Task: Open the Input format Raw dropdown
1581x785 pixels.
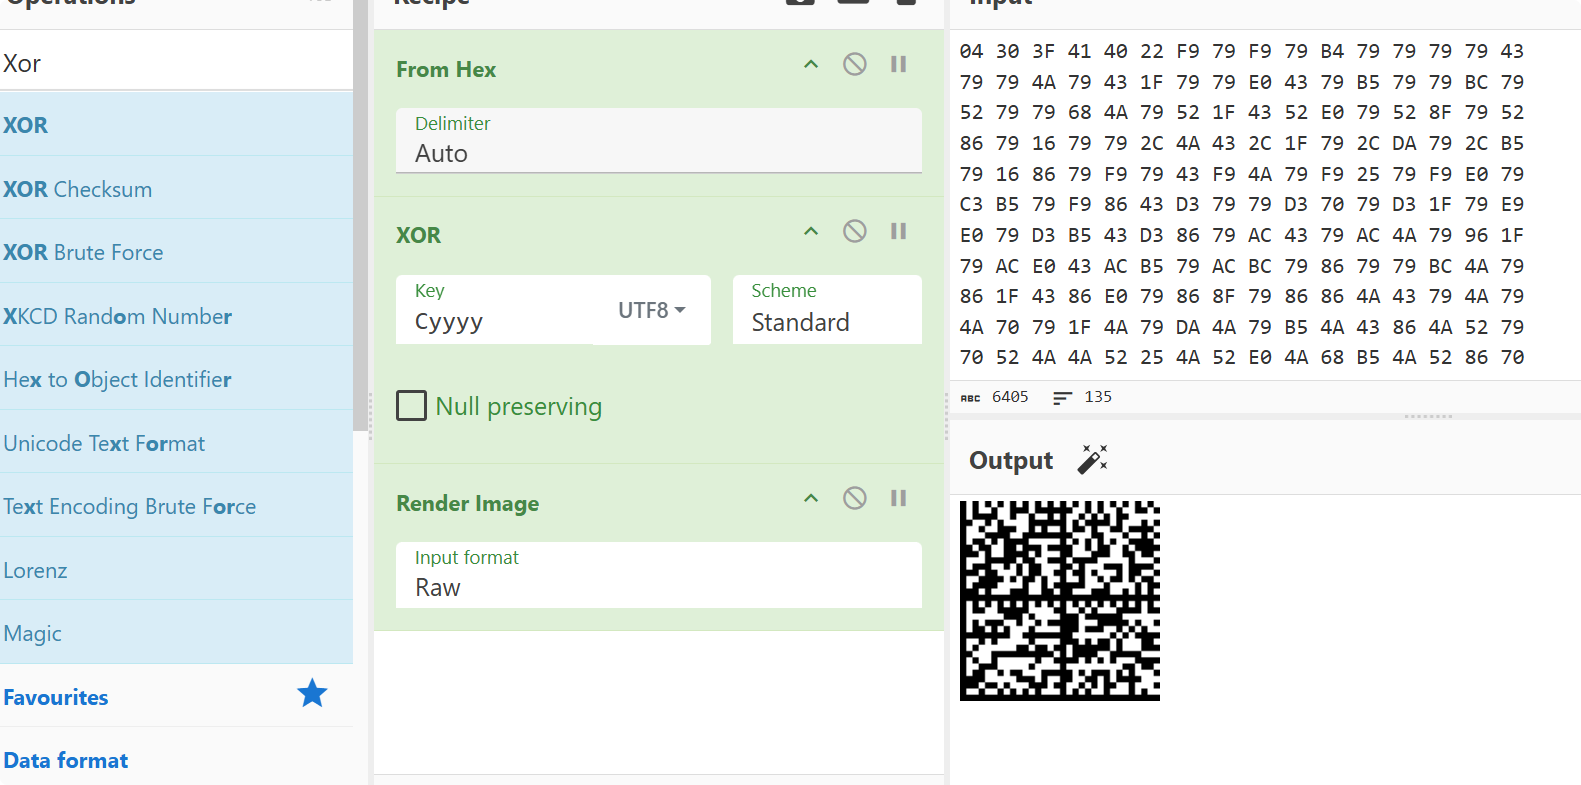Action: (x=658, y=575)
